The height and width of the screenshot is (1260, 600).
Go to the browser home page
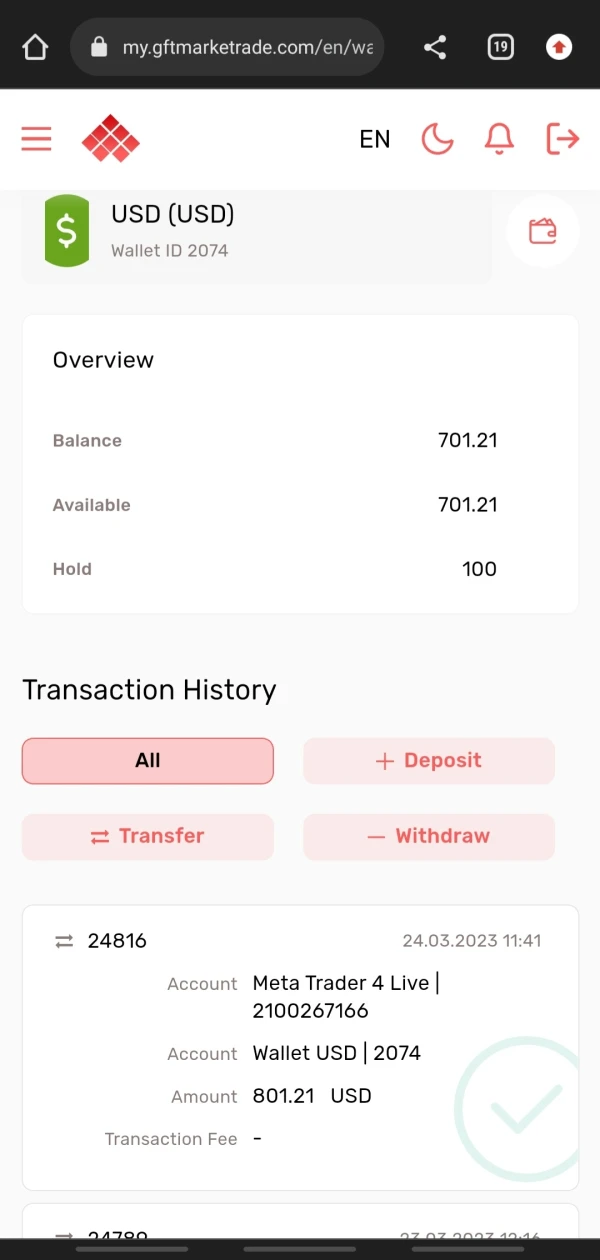[35, 47]
